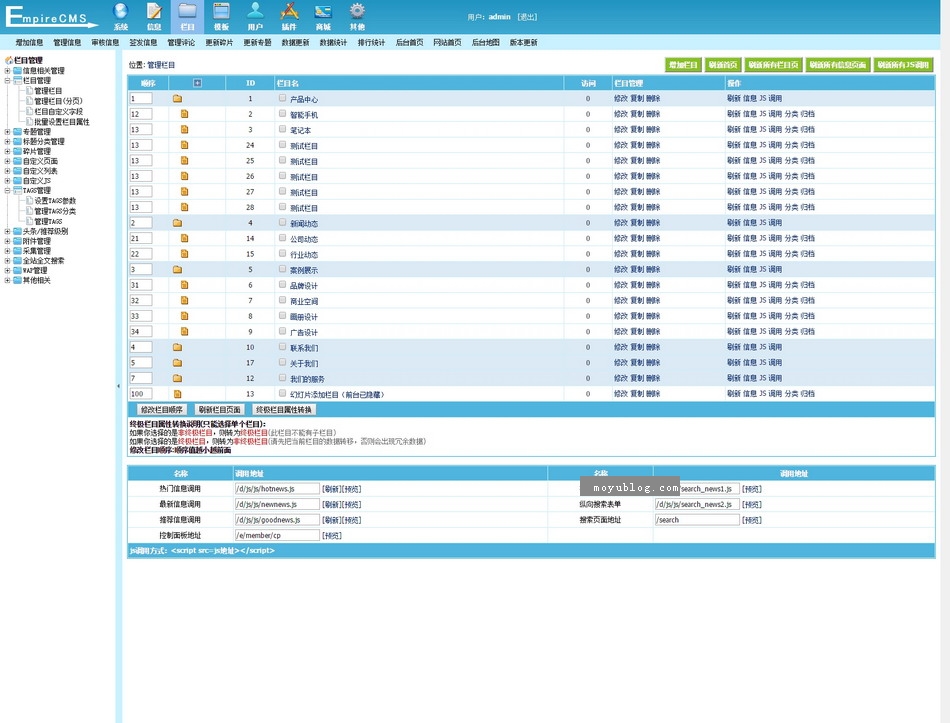Tick the checkbox for 产品中心
Image resolution: width=950 pixels, height=723 pixels.
pos(282,98)
